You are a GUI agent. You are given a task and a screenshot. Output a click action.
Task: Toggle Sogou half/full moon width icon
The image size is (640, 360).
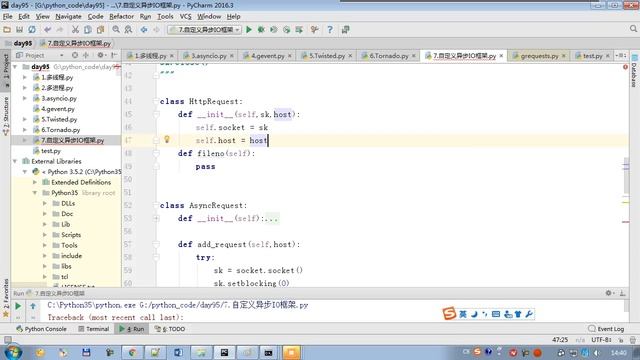tap(474, 314)
